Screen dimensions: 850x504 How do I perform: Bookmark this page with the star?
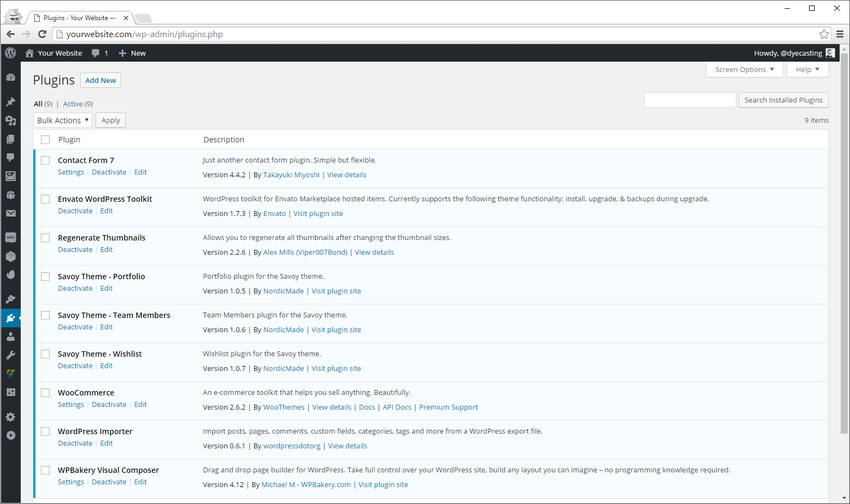pos(824,34)
